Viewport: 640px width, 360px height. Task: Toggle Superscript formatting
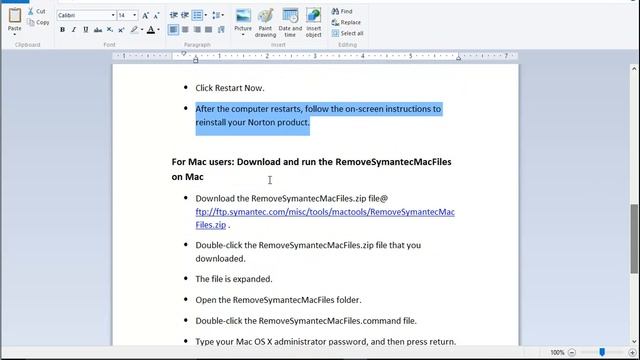pos(121,29)
